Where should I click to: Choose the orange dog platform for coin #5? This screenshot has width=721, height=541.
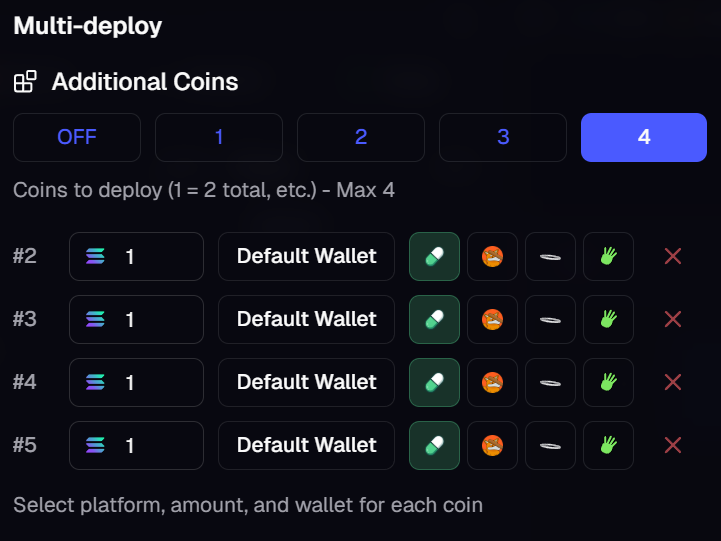pos(492,446)
